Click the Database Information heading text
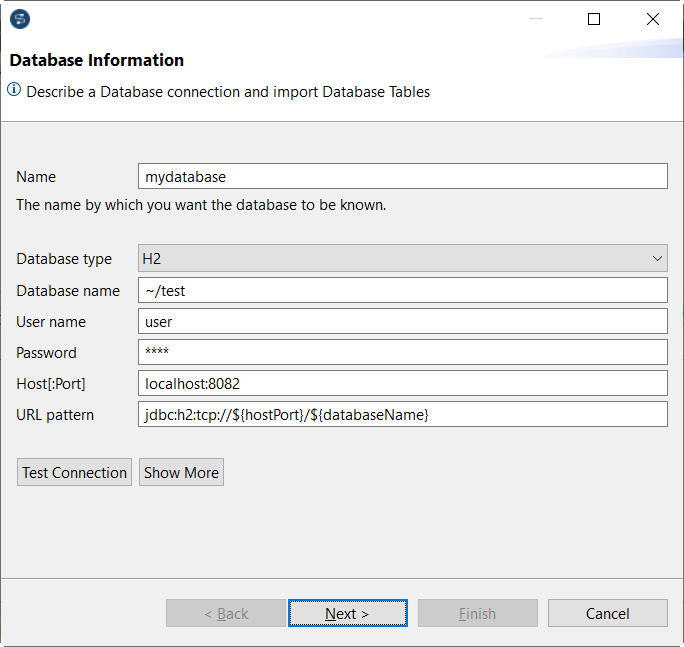684x647 pixels. [97, 60]
